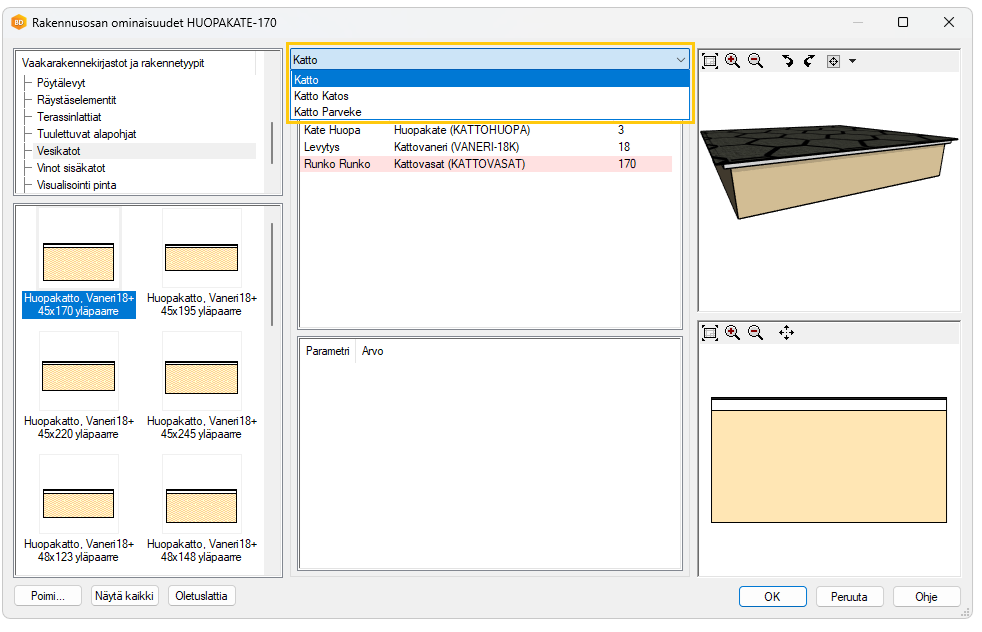This screenshot has width=982, height=632.
Task: Select Räystäselementit in the library tree
Action: [76, 100]
